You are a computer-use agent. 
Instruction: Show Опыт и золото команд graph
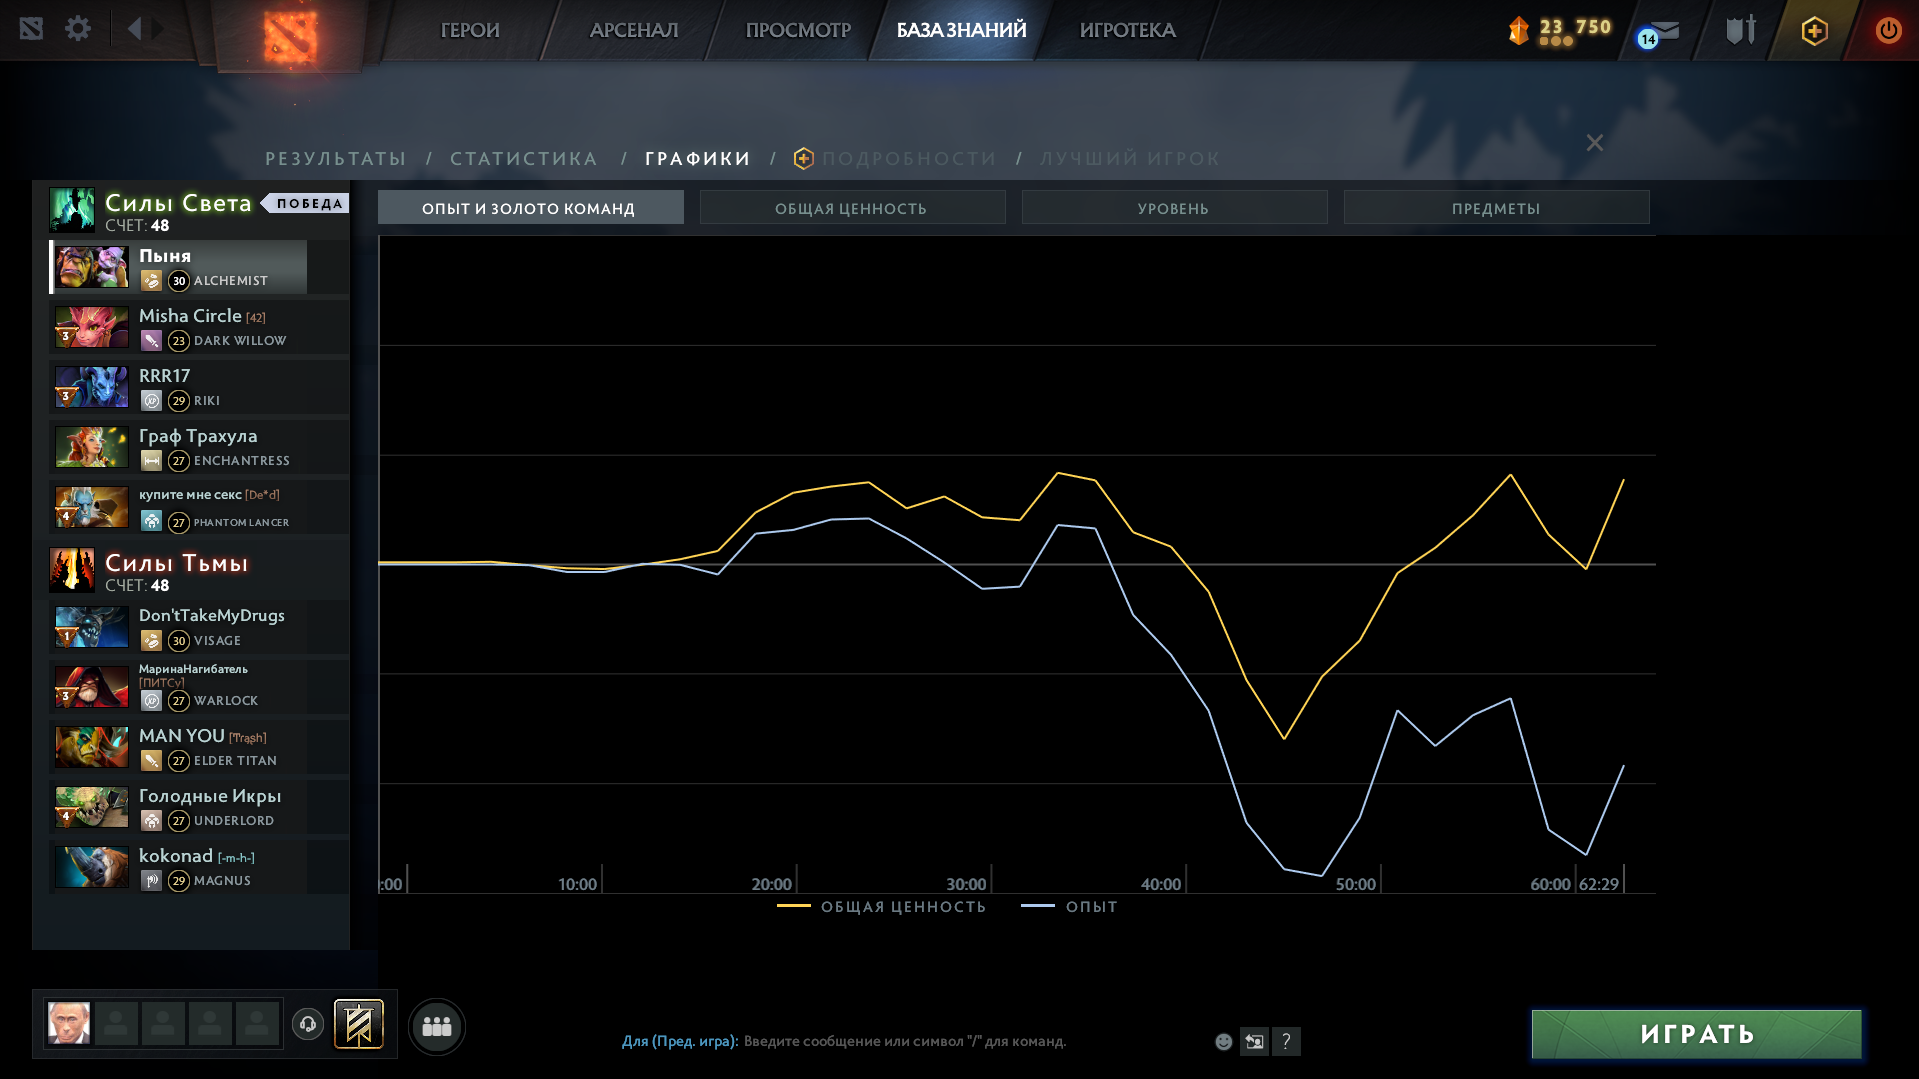point(530,208)
